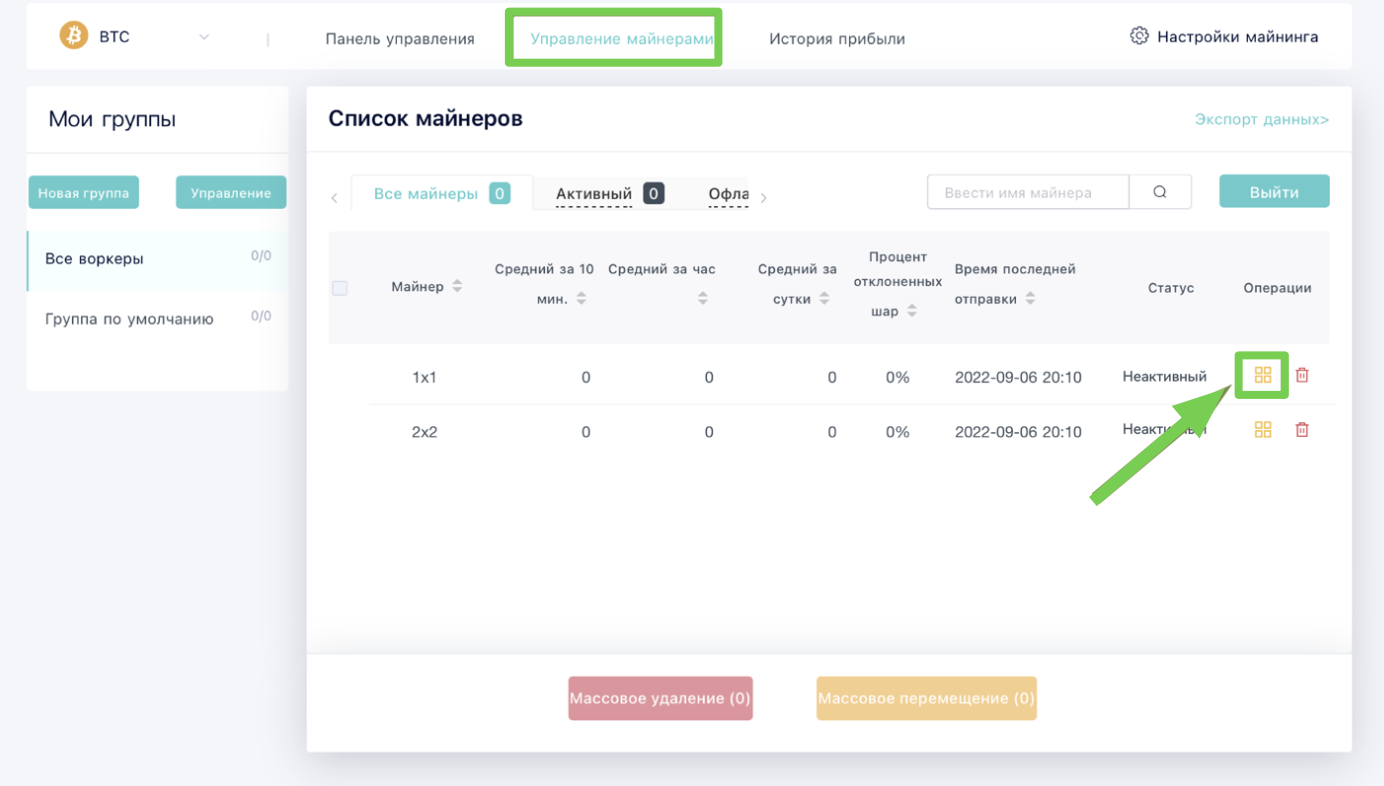Show more miner tabs with right chevron
Screen dimensions: 1384x786
[764, 198]
